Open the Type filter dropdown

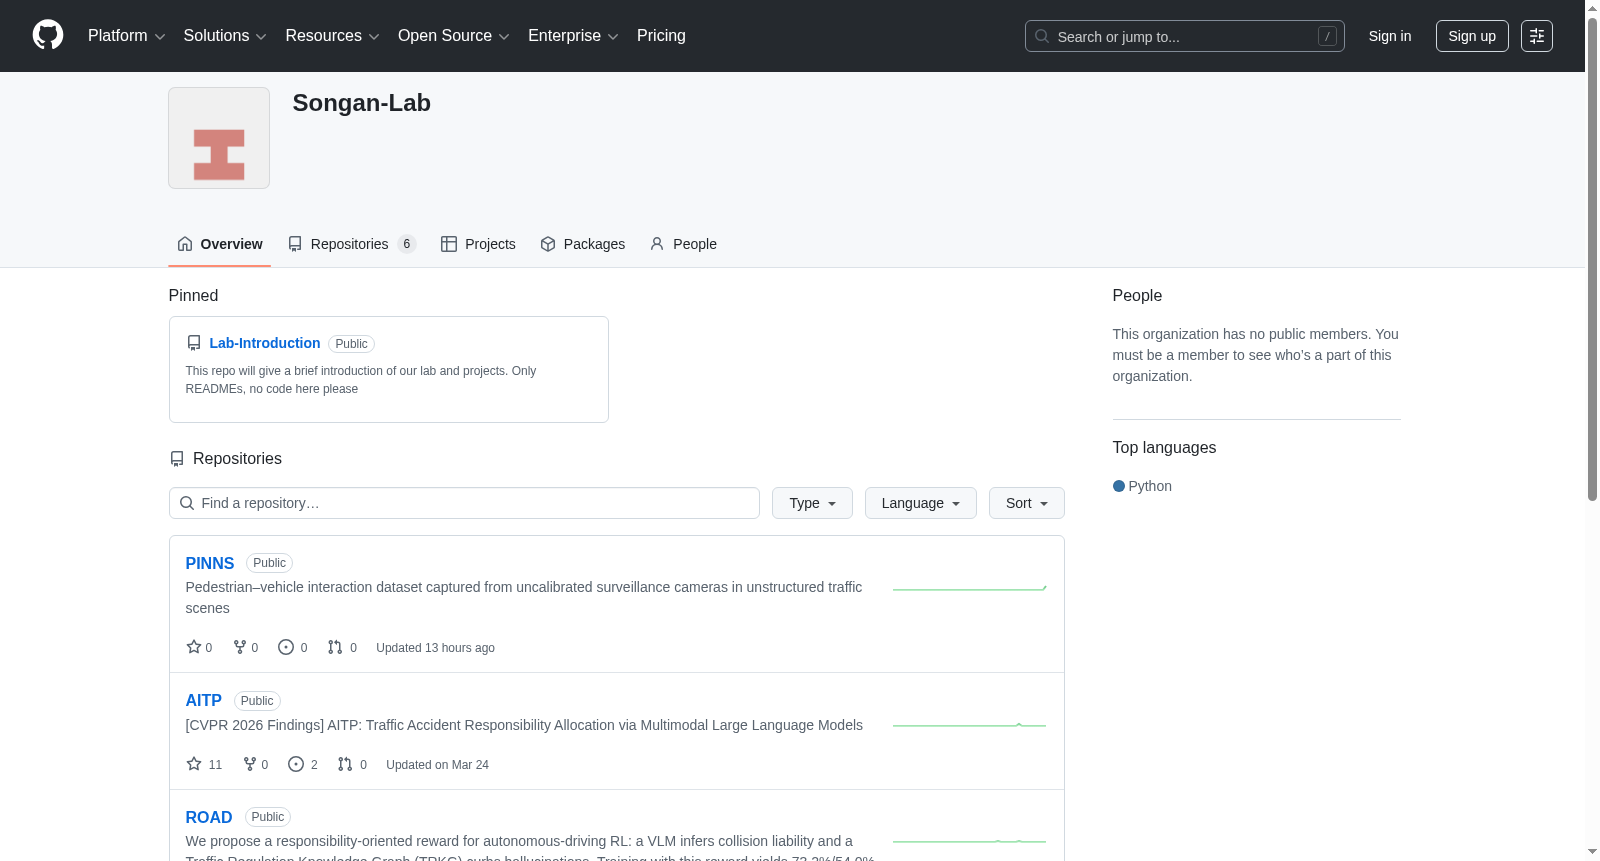[x=812, y=503]
